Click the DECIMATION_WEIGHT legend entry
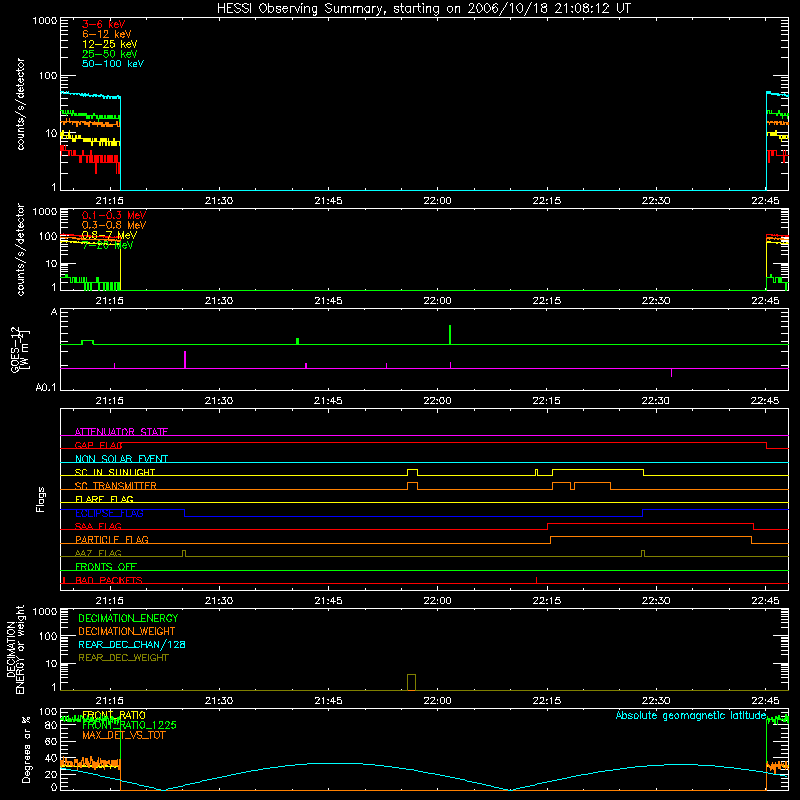 pyautogui.click(x=127, y=631)
